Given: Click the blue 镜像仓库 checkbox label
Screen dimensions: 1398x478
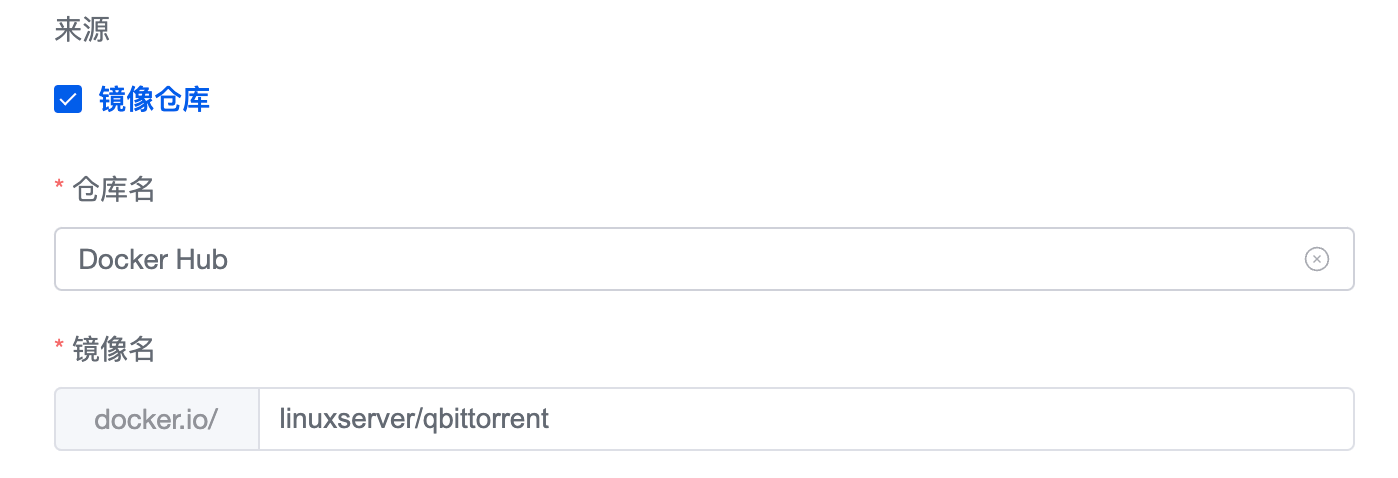Looking at the screenshot, I should pyautogui.click(x=154, y=100).
